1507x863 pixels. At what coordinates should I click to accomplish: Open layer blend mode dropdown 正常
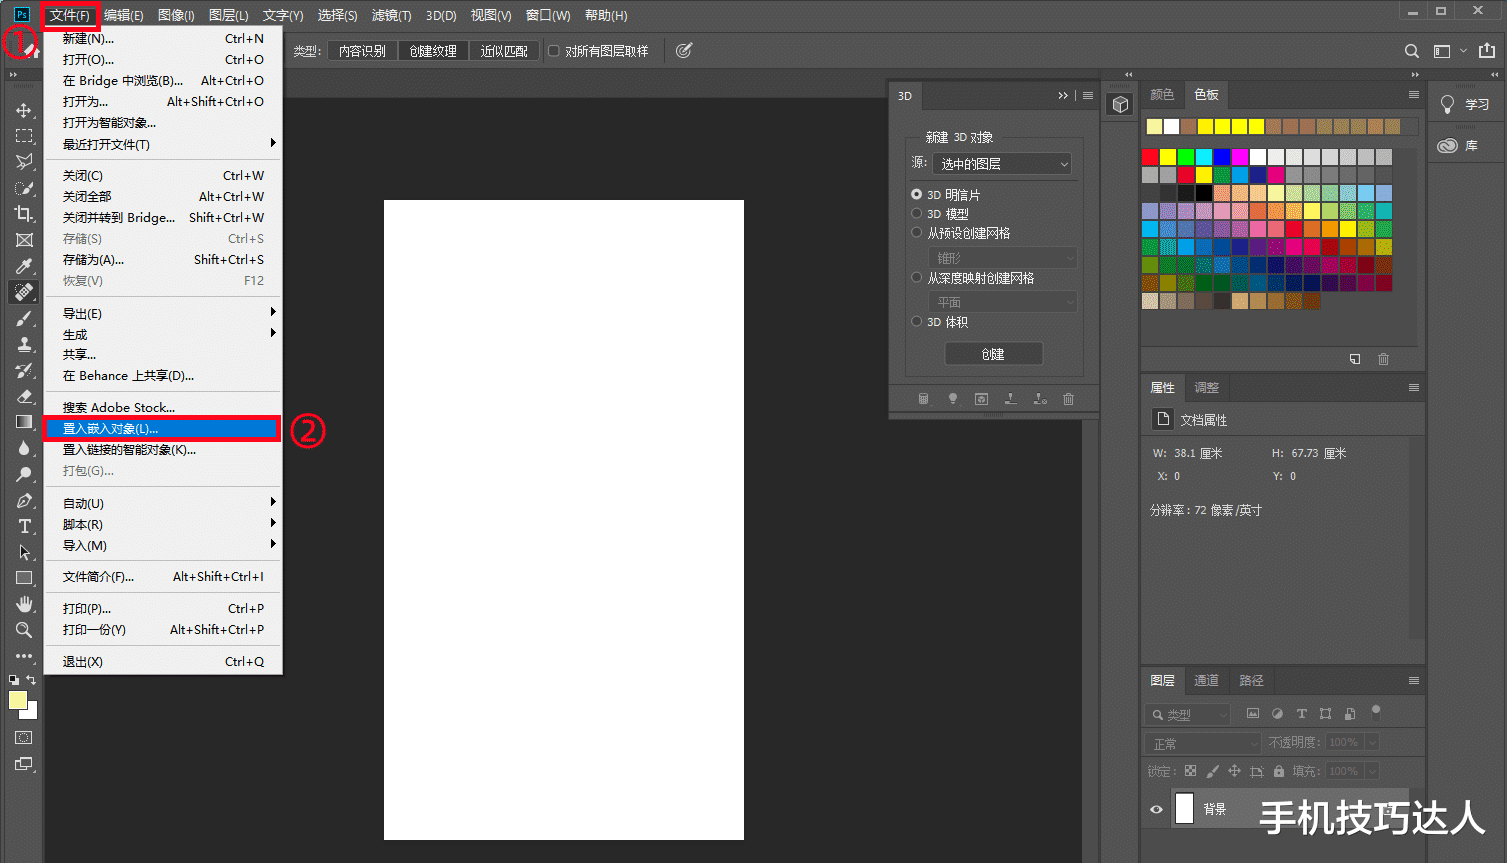pyautogui.click(x=1203, y=743)
